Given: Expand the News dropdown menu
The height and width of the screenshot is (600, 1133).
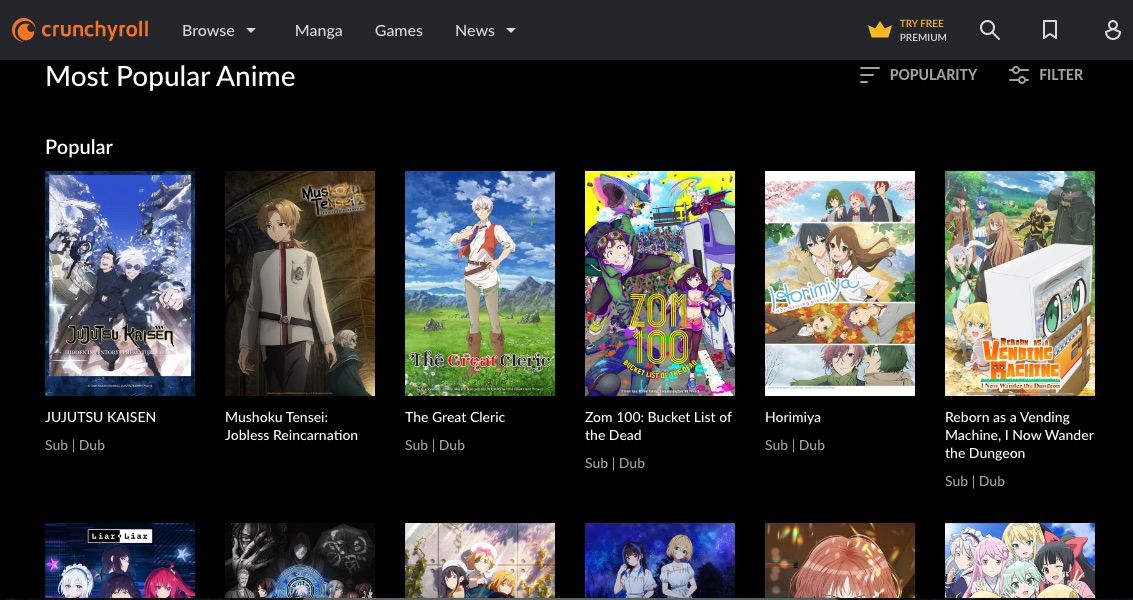Looking at the screenshot, I should (485, 30).
